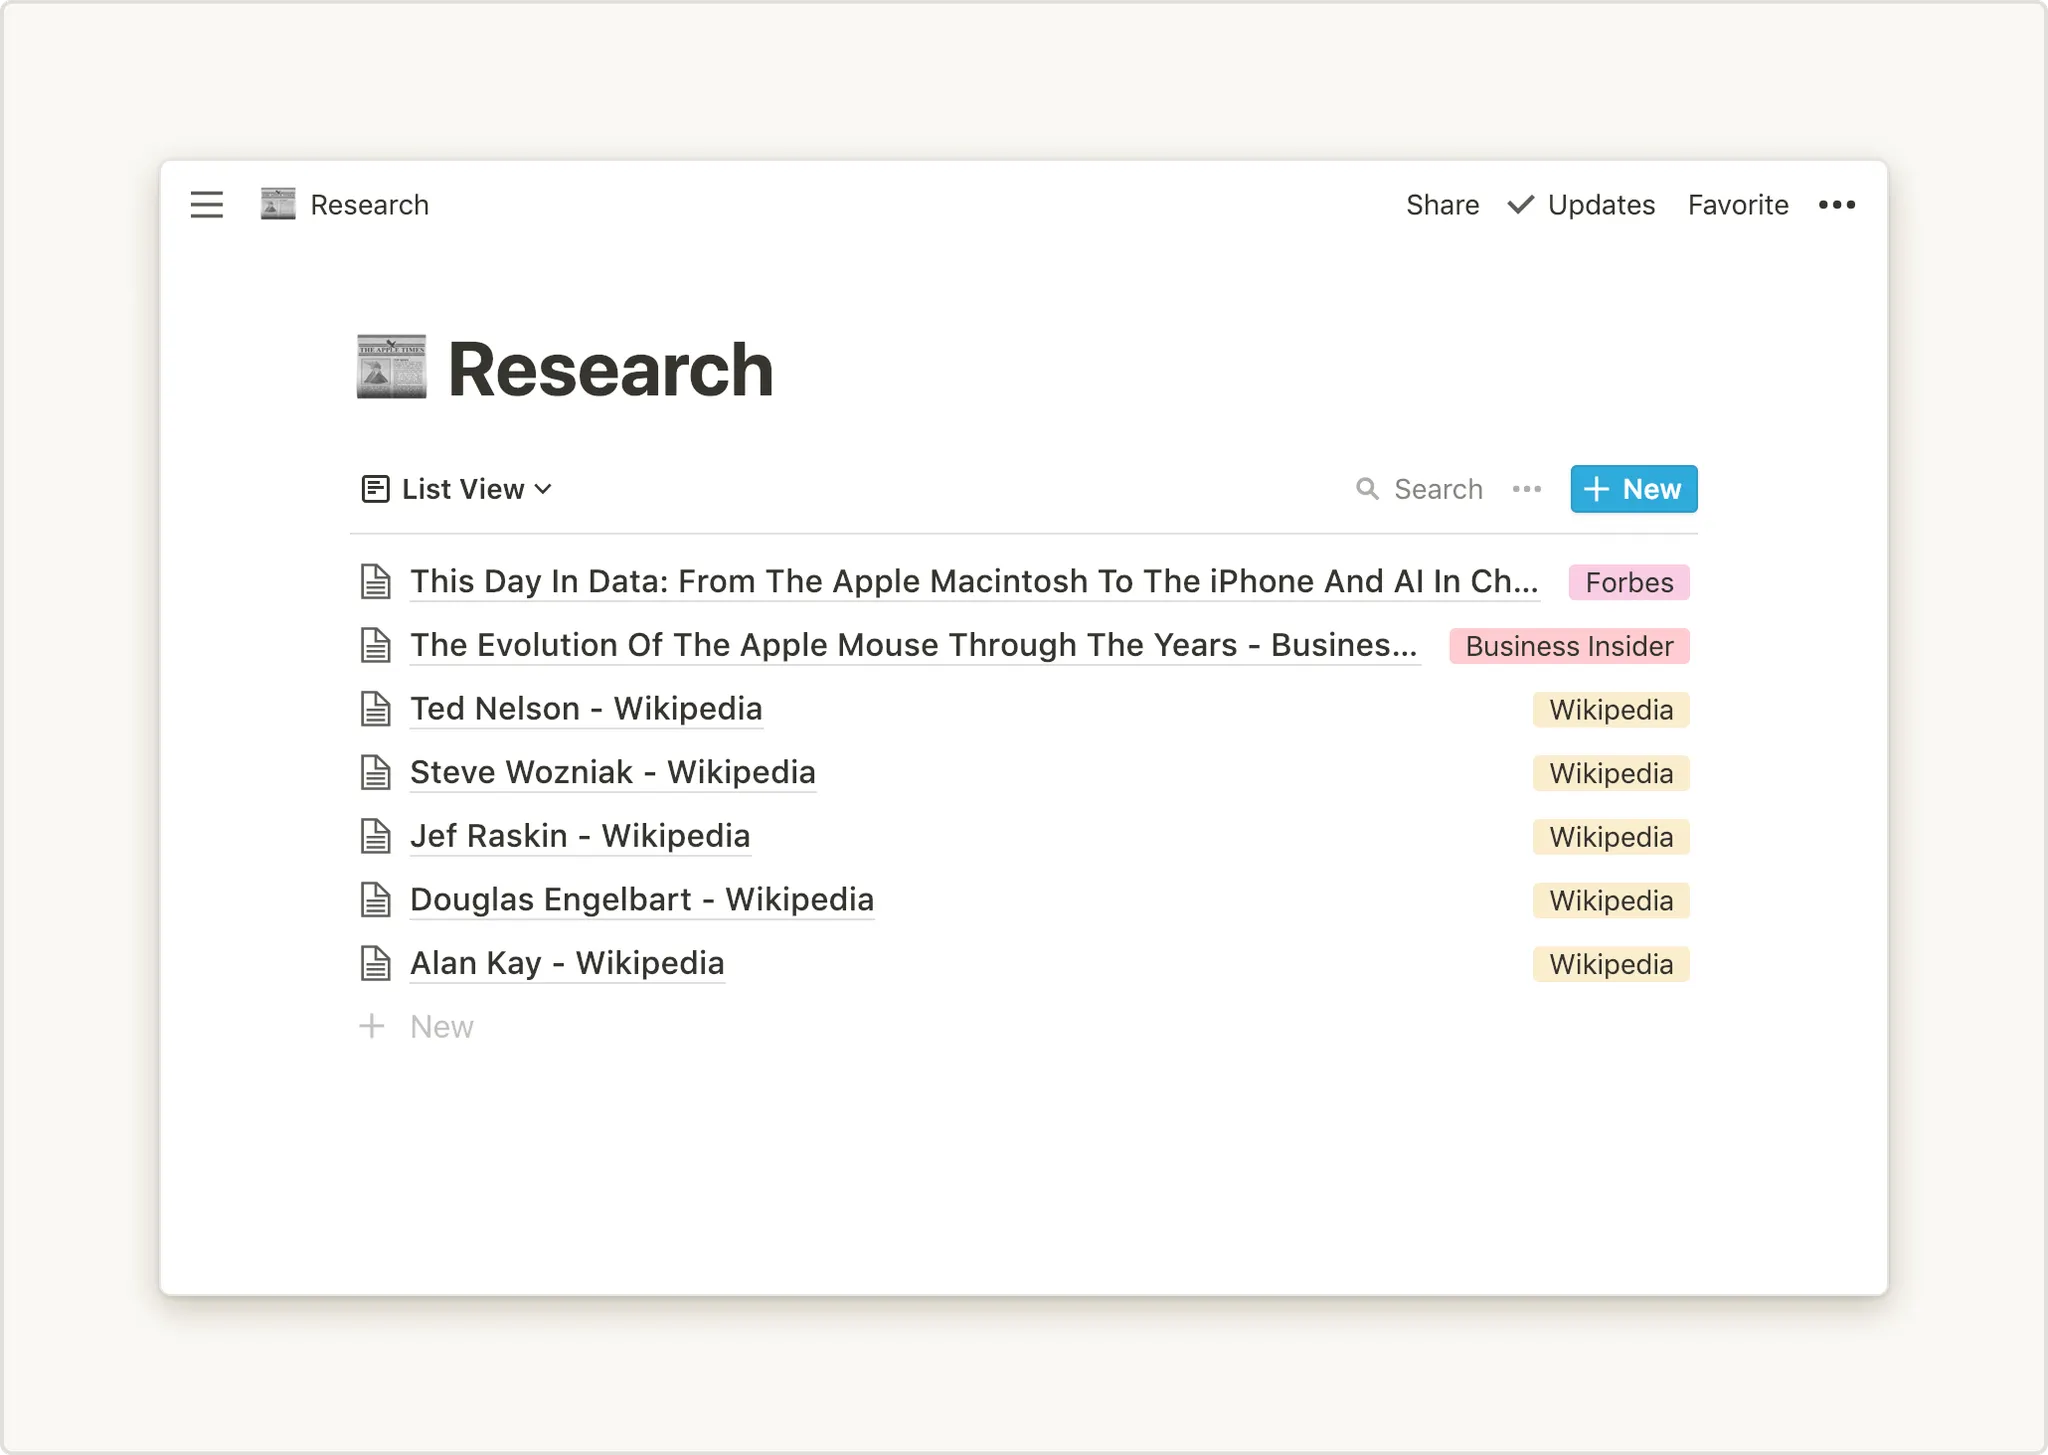Open the Jef Raskin - Wikipedia entry
The image size is (2048, 1455).
(579, 836)
